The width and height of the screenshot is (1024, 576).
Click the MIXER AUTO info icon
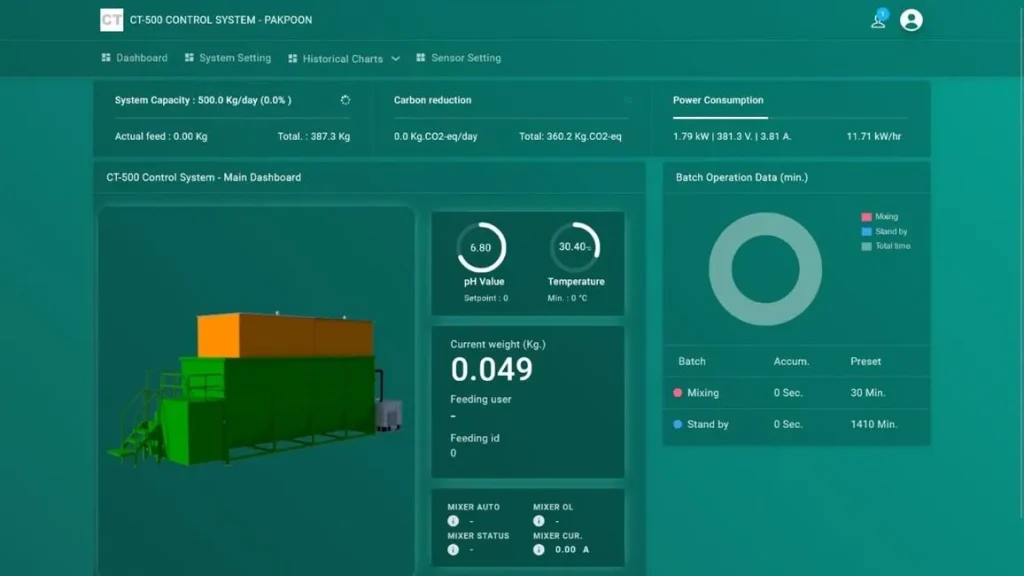(x=453, y=521)
